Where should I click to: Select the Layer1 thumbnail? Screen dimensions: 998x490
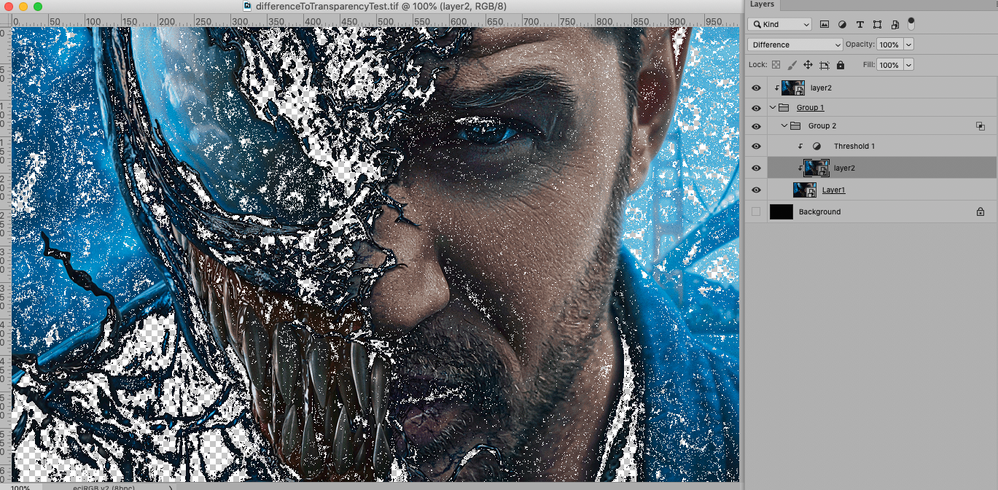pos(805,190)
